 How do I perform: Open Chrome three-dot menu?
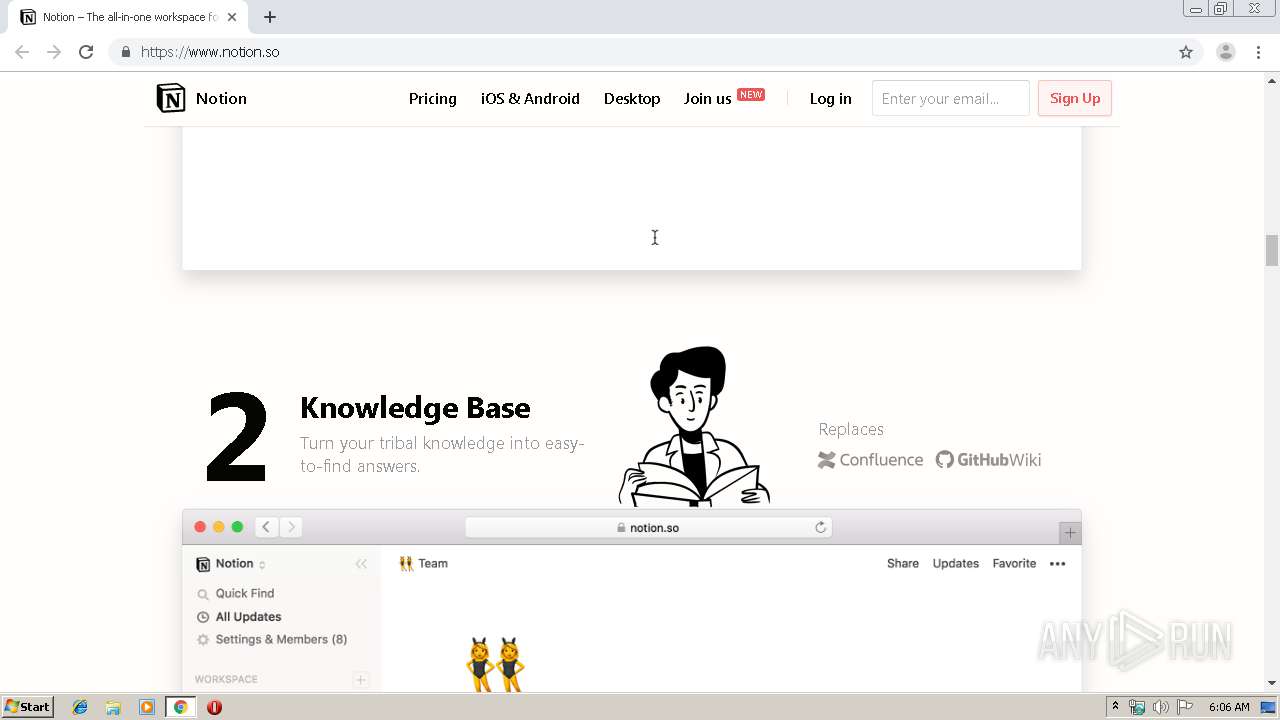coord(1258,52)
